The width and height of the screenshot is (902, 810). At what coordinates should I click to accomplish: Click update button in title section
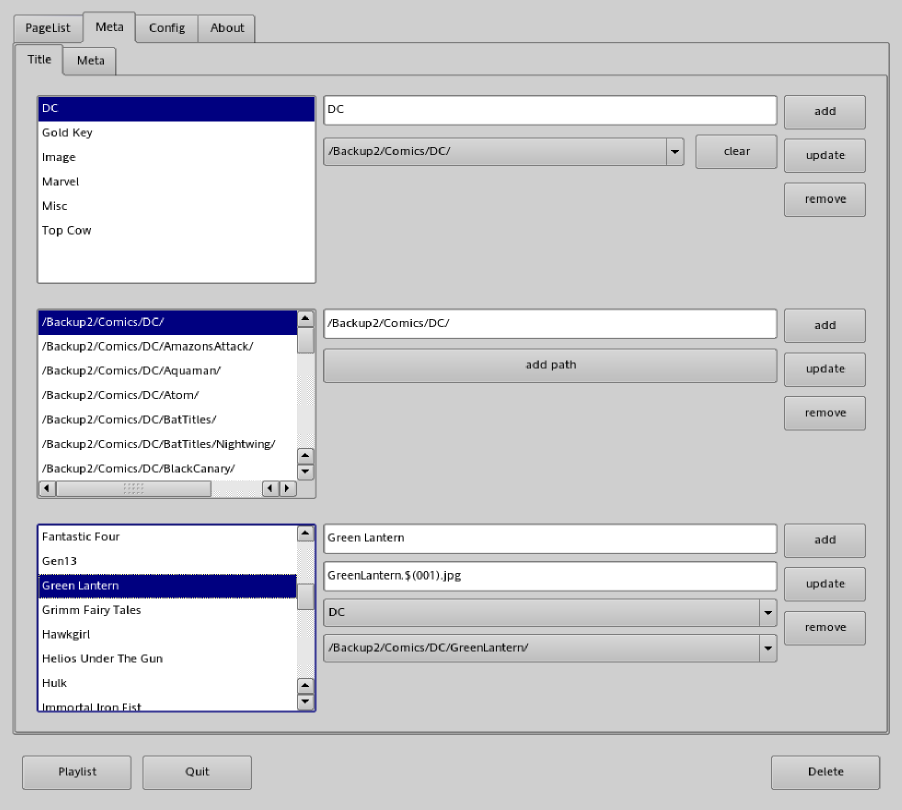pyautogui.click(x=824, y=584)
